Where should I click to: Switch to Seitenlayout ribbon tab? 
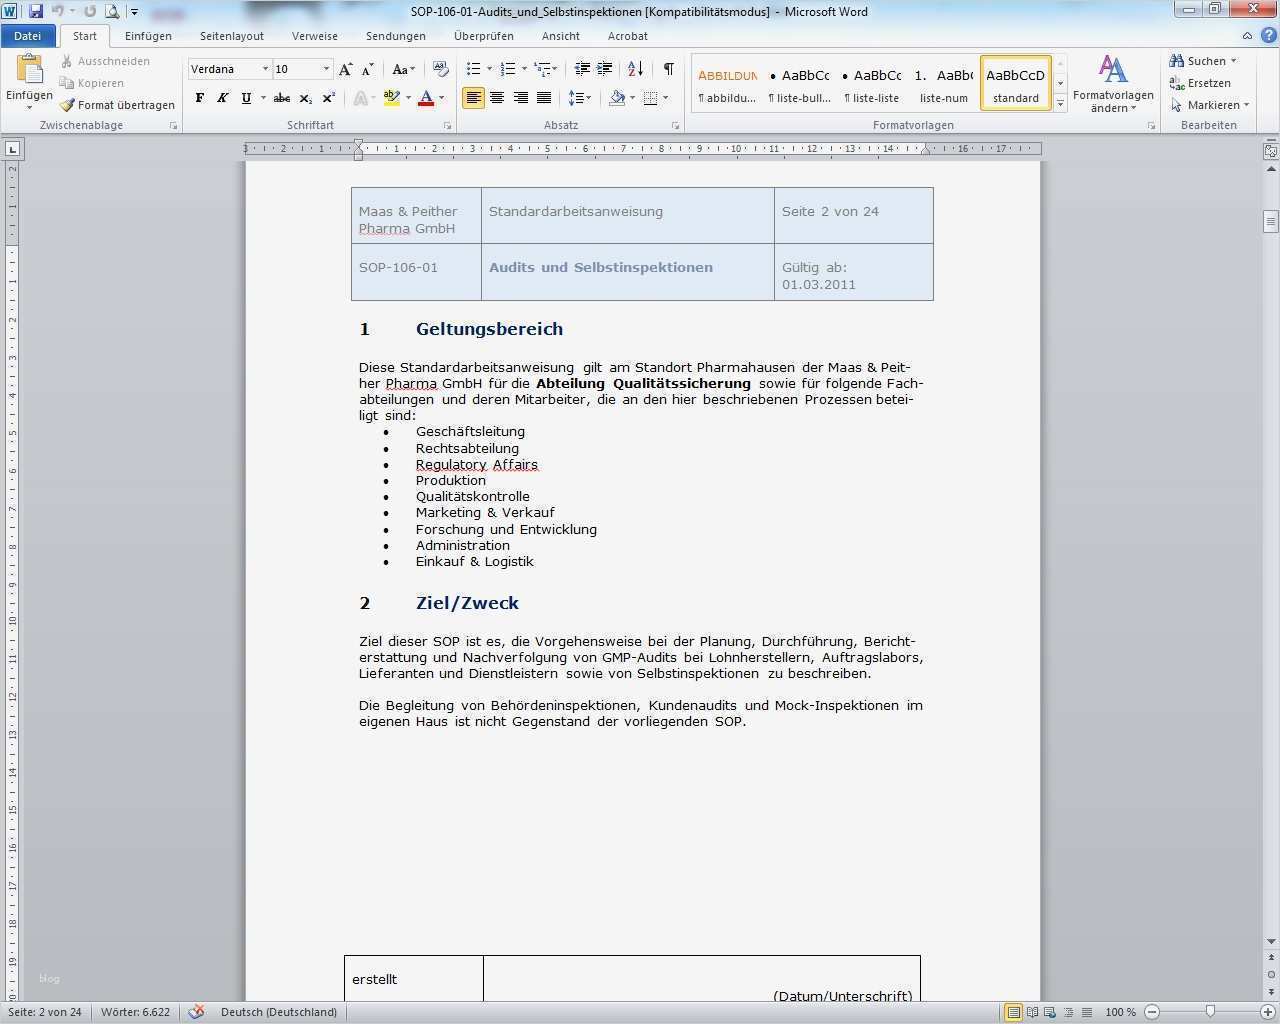tap(232, 36)
